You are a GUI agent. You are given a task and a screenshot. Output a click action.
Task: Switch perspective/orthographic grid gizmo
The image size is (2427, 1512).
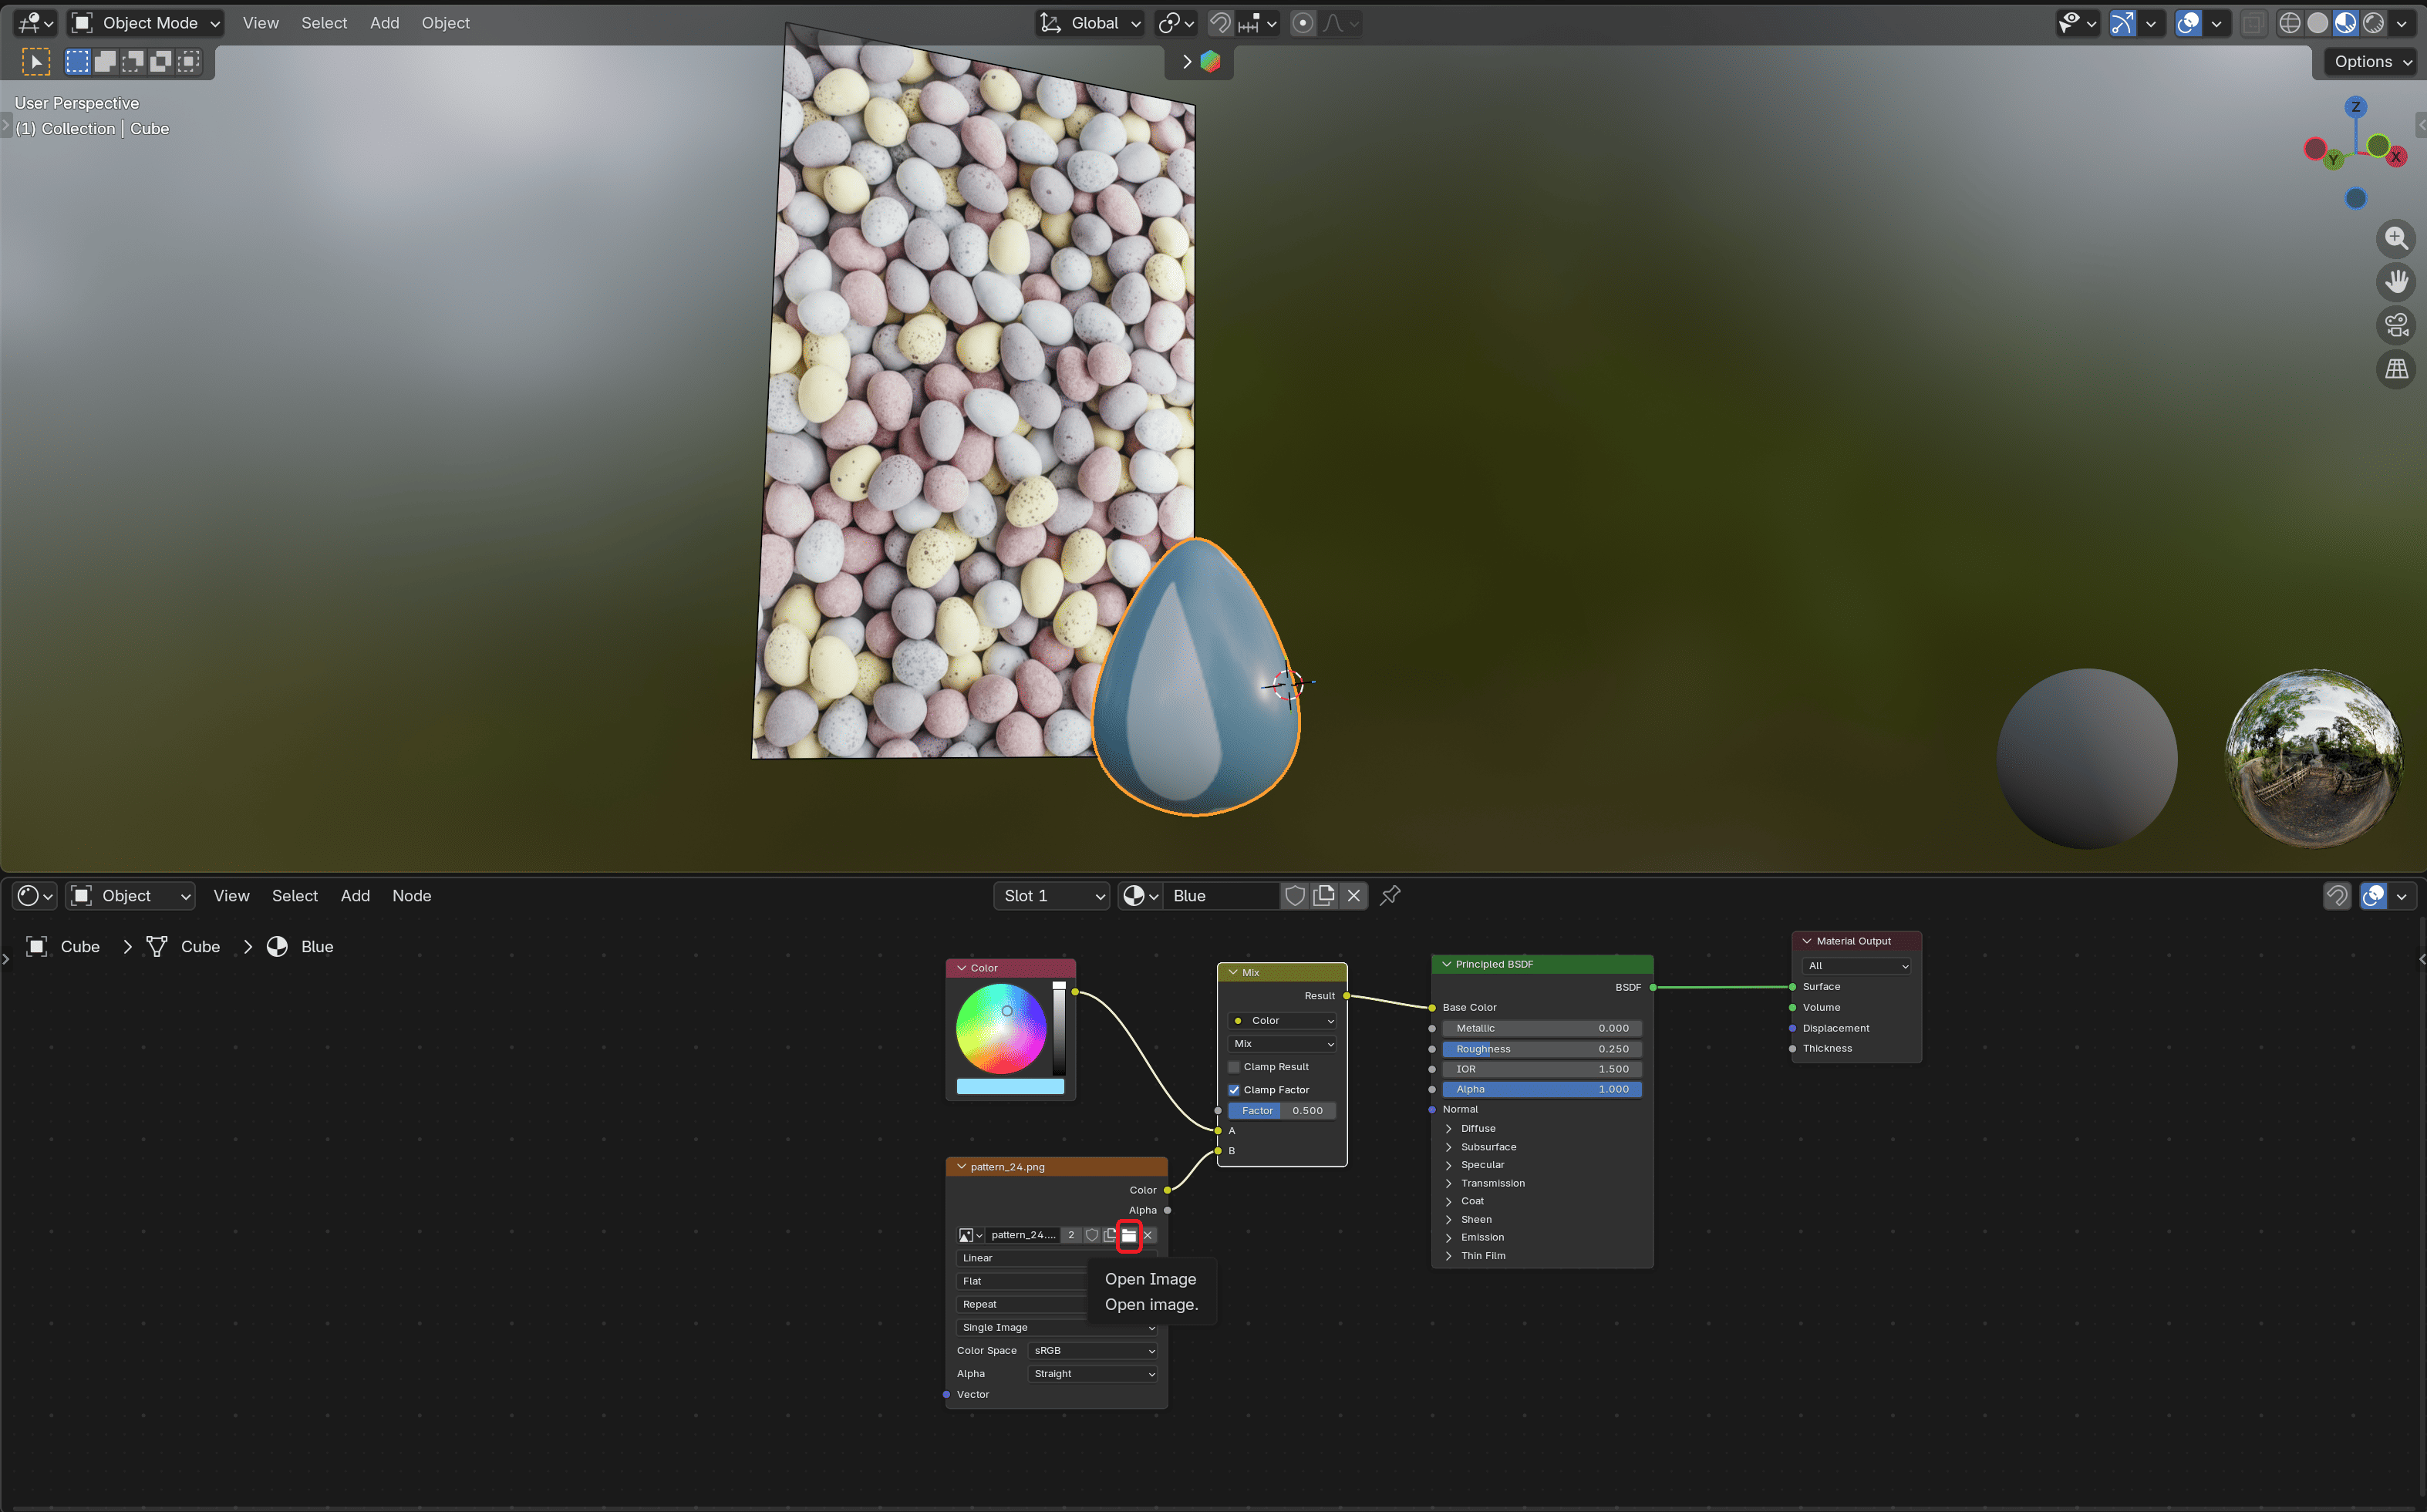(x=2396, y=369)
